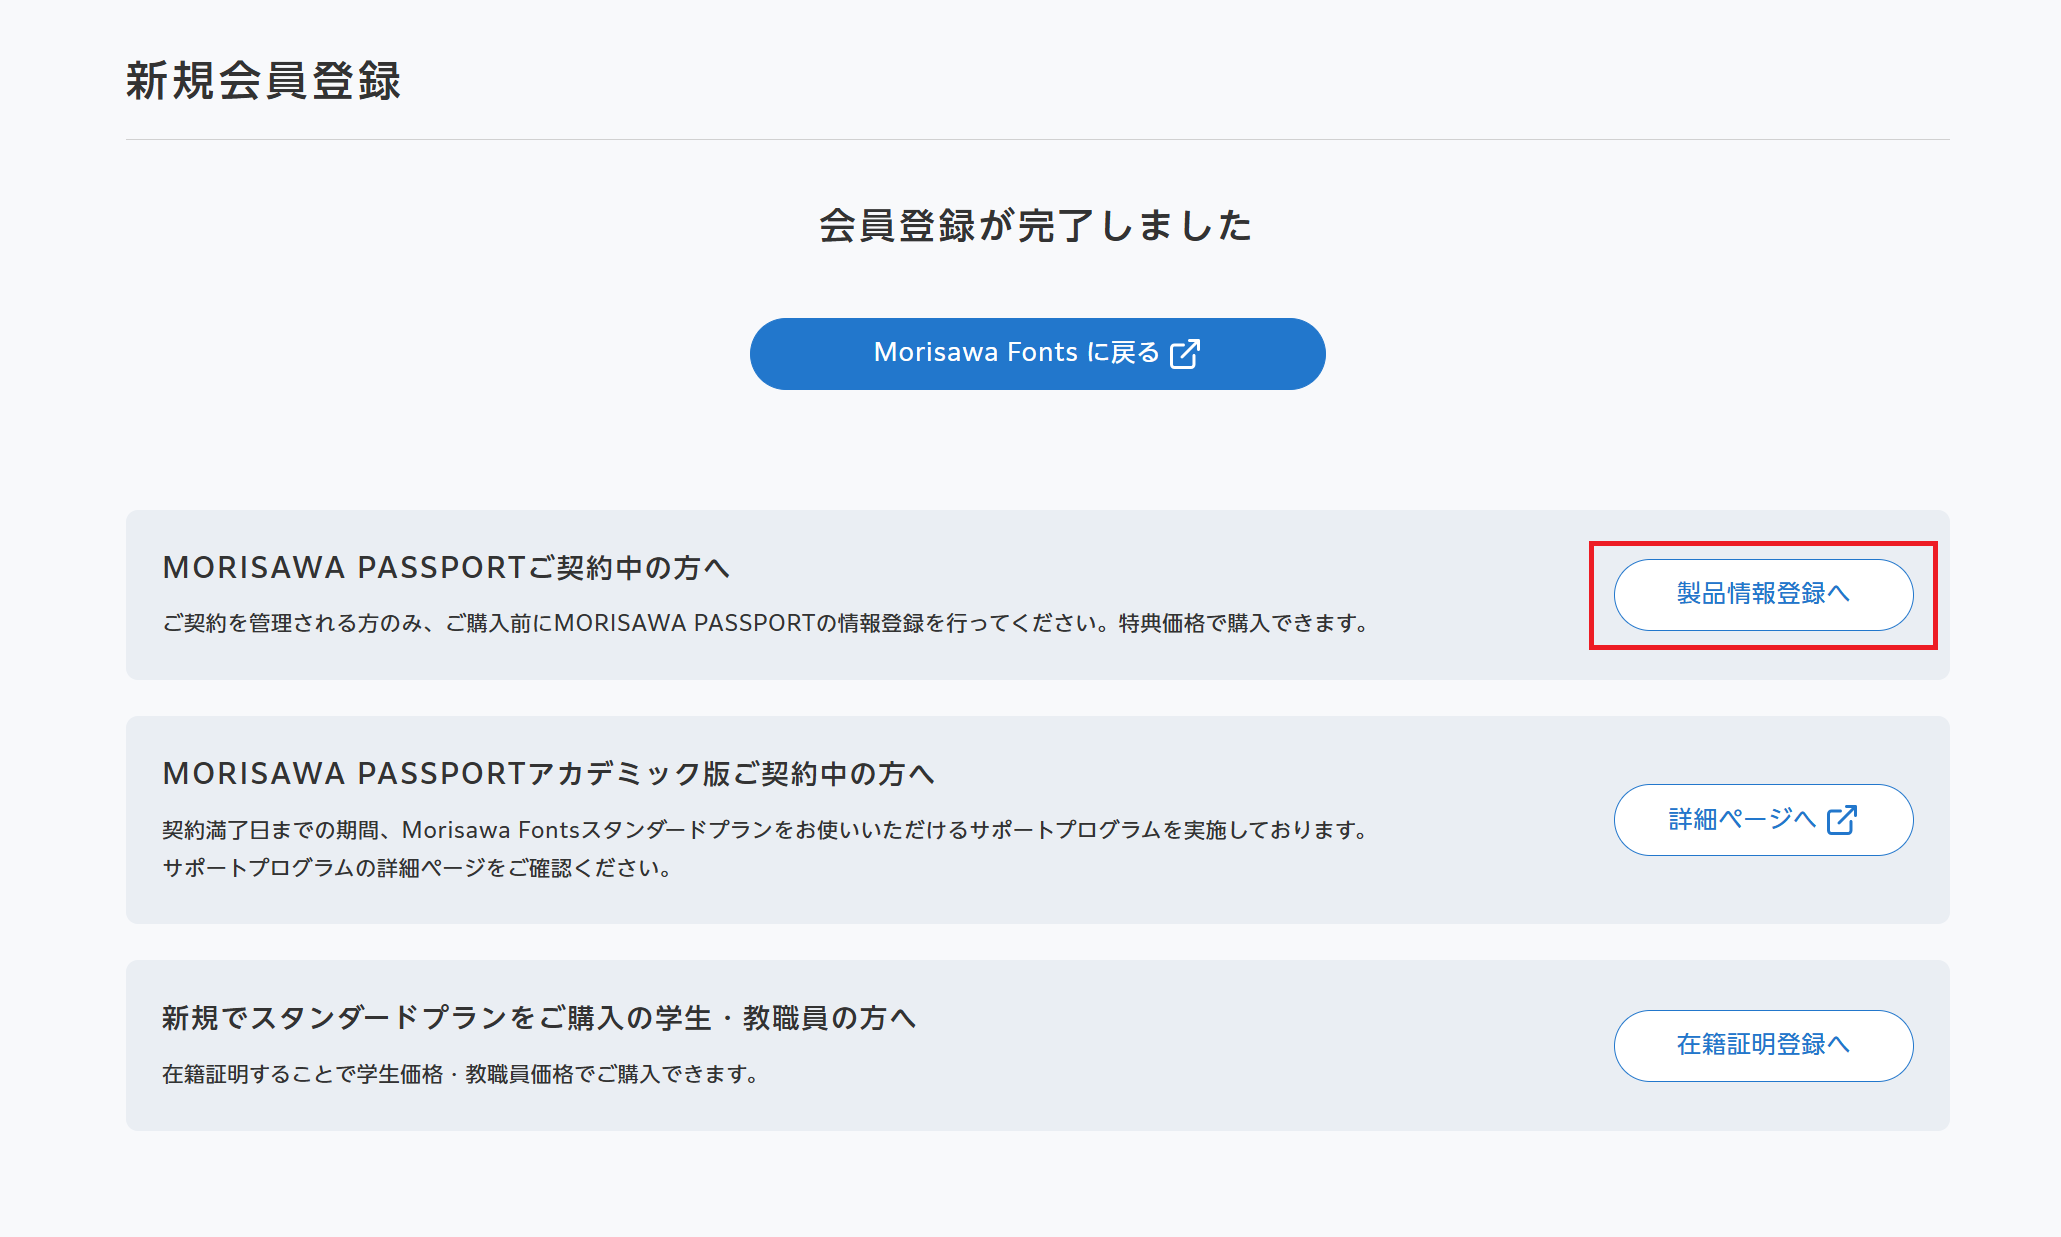The image size is (2061, 1237).
Task: Select the 新規でスタンダードプランをご購入 heading
Action: point(540,1018)
